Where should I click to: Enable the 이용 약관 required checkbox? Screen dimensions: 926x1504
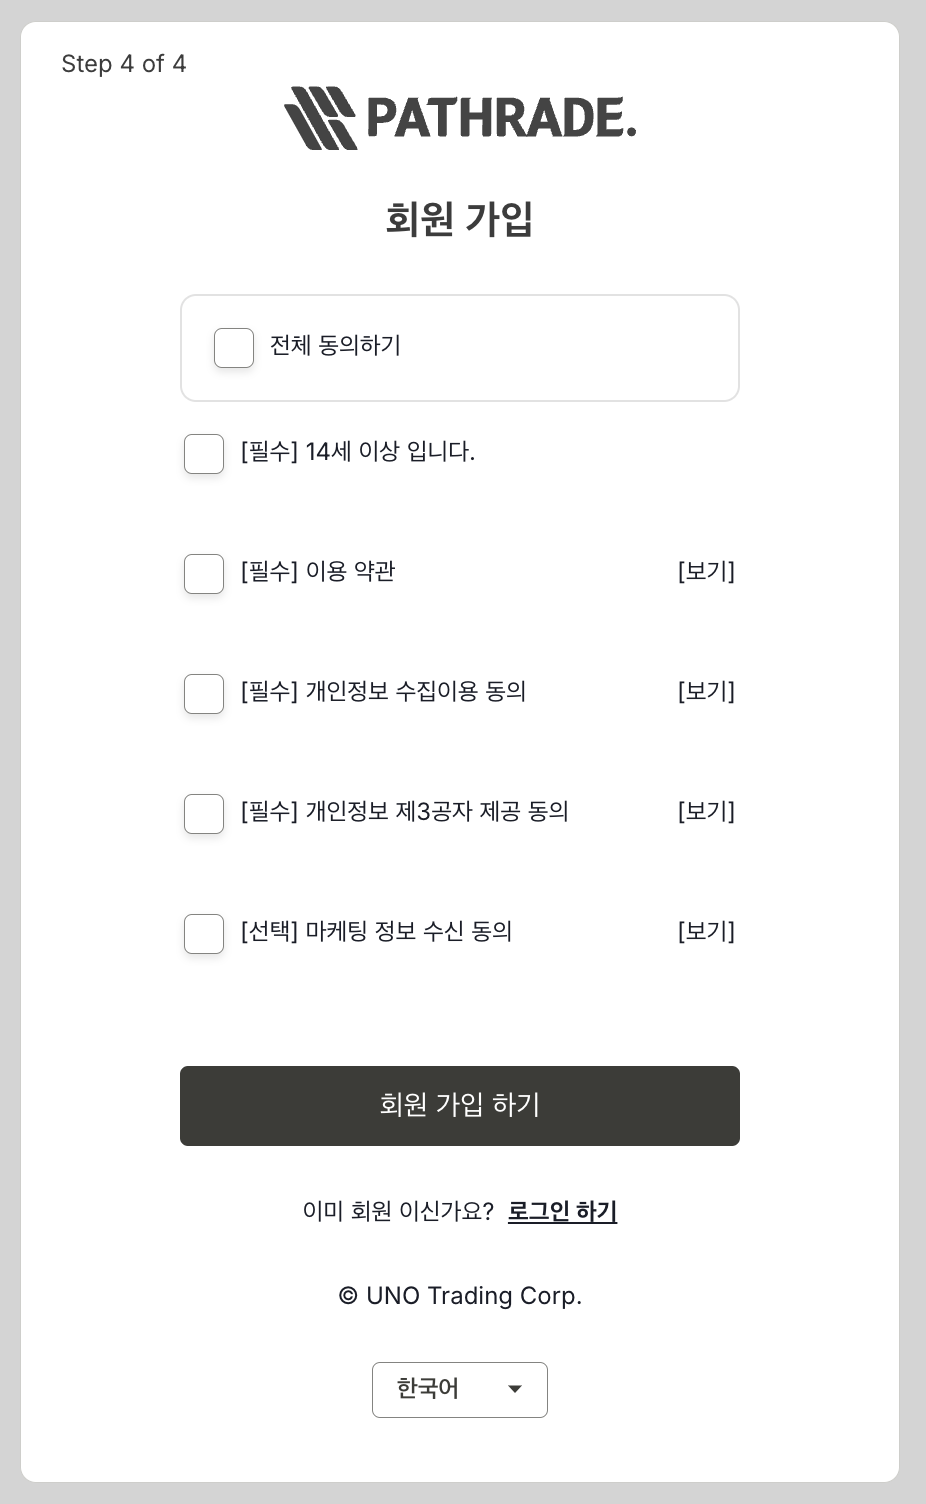tap(204, 574)
